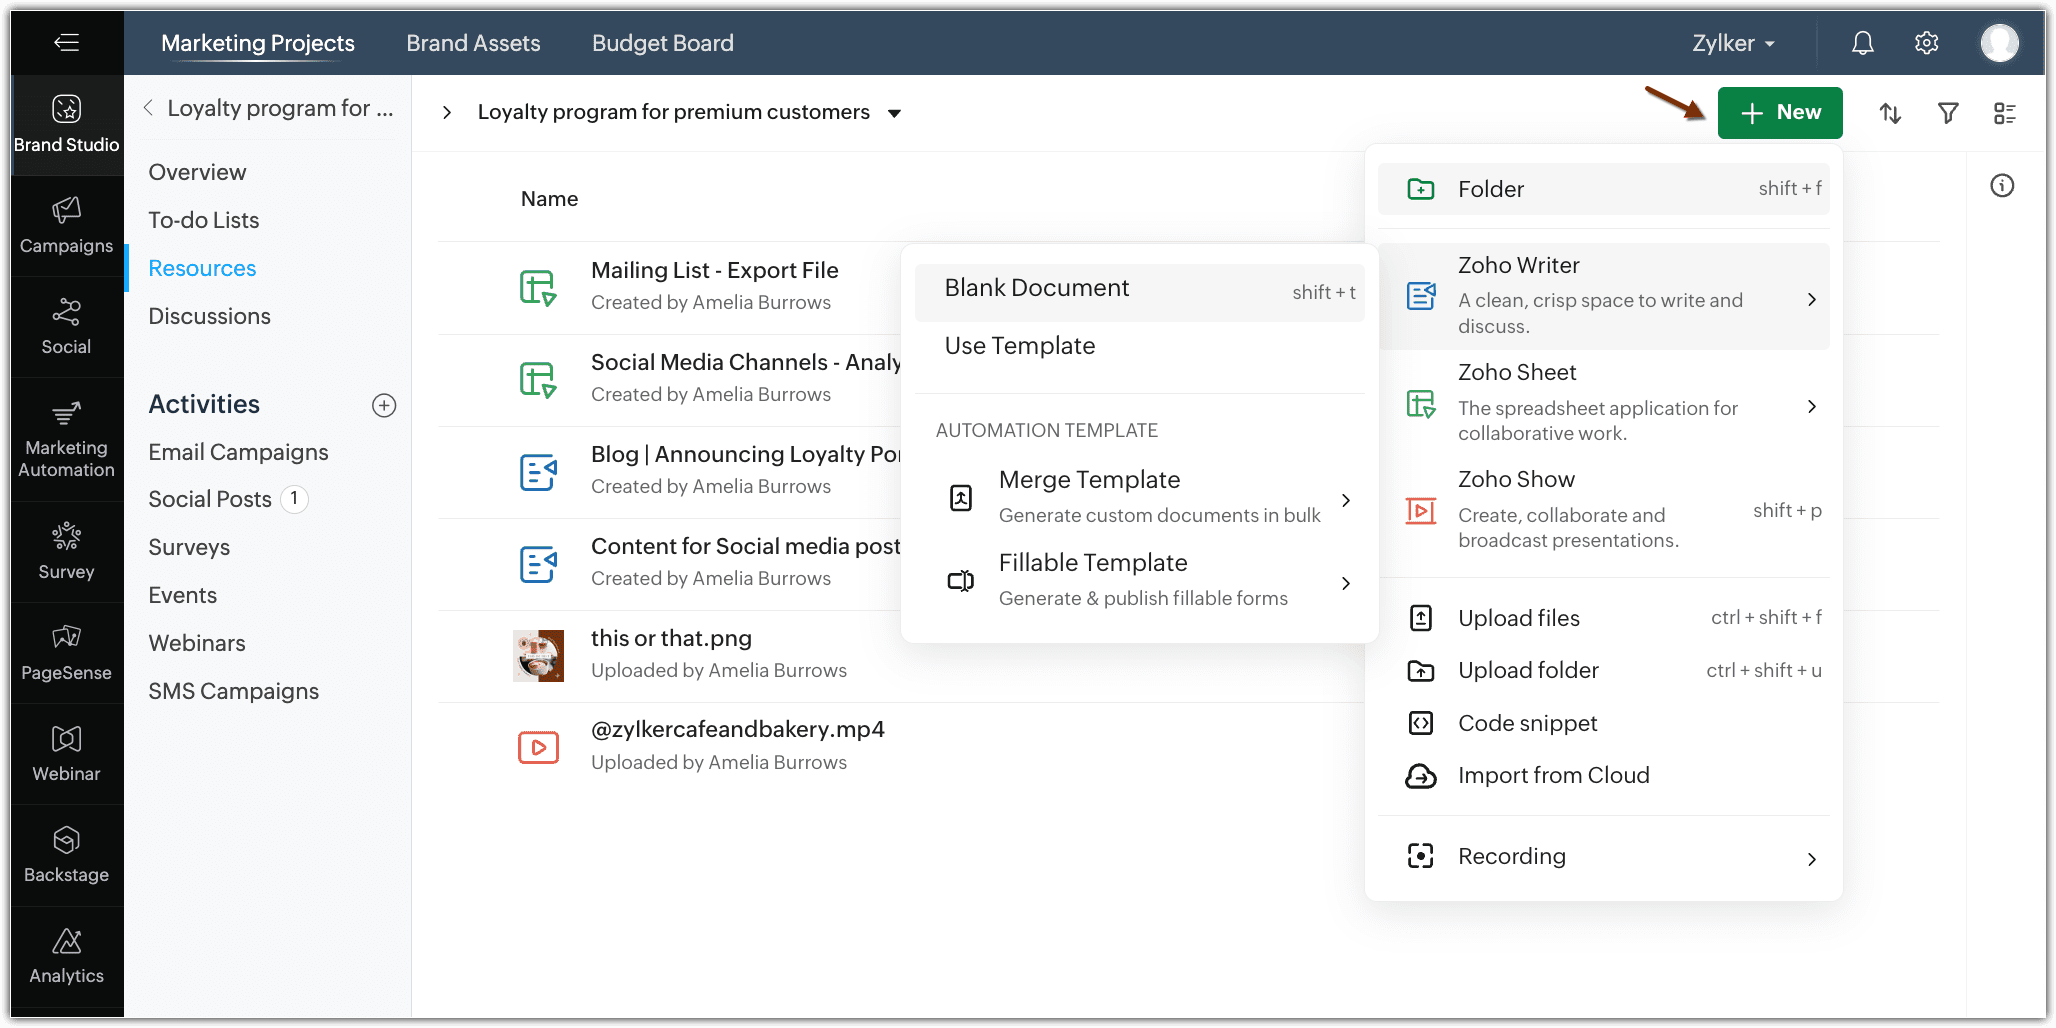Screen dimensions: 2056x1028
Task: Open the Surveys activity
Action: pos(189,547)
